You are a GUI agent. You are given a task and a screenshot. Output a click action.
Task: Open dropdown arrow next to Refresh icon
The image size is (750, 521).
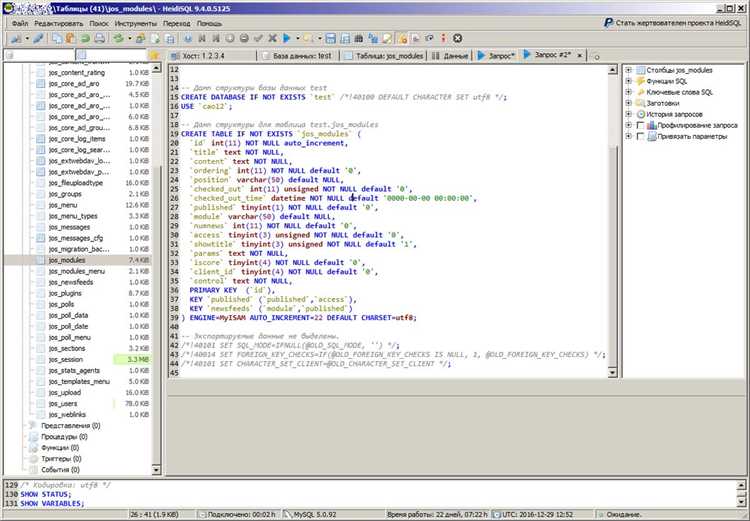pyautogui.click(x=129, y=39)
